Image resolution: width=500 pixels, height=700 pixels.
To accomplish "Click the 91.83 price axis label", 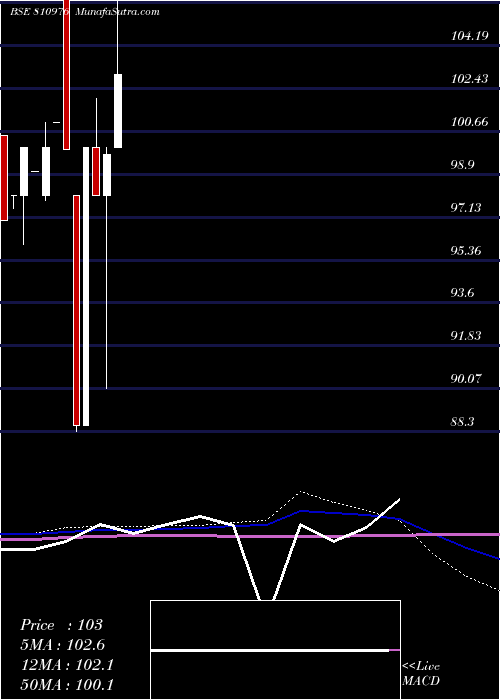I will 466,336.
